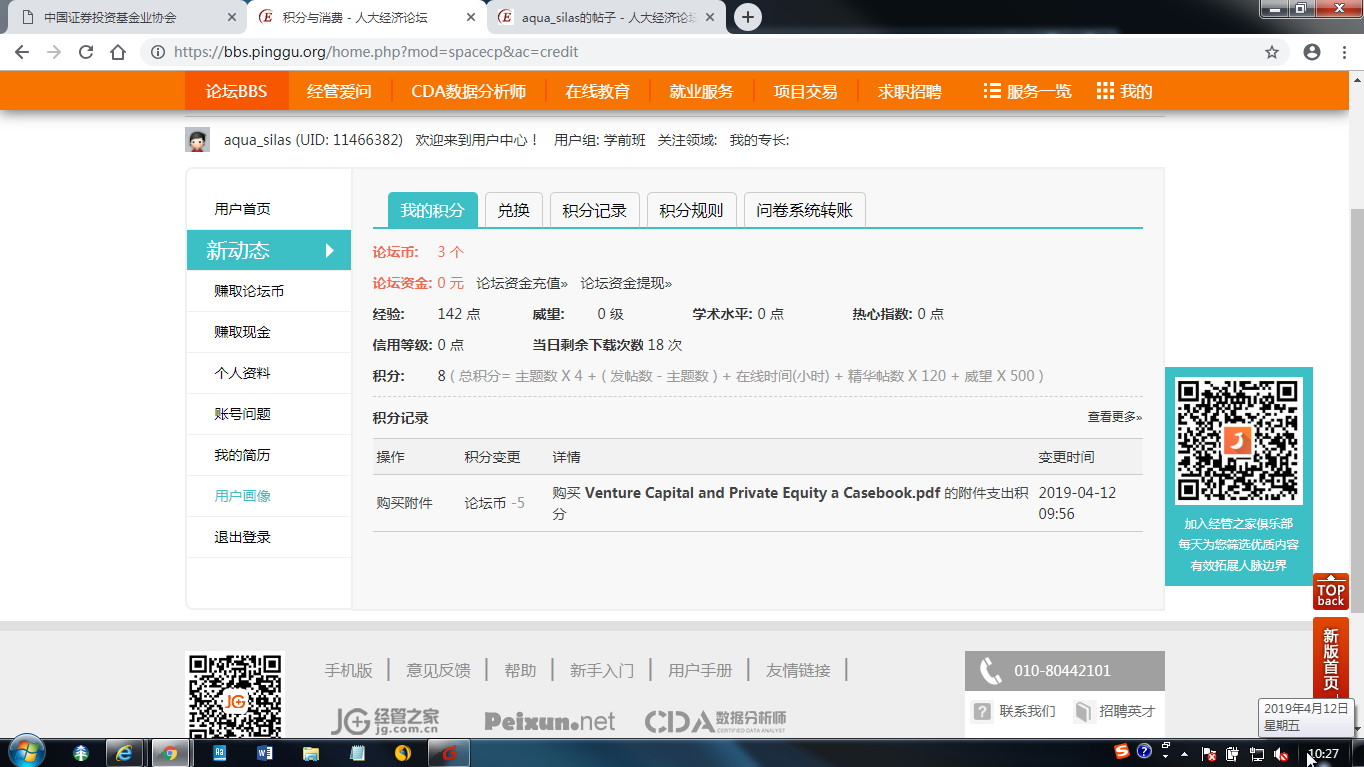Open CDA数据分析师 in the navigation bar
The width and height of the screenshot is (1364, 767).
[x=468, y=91]
